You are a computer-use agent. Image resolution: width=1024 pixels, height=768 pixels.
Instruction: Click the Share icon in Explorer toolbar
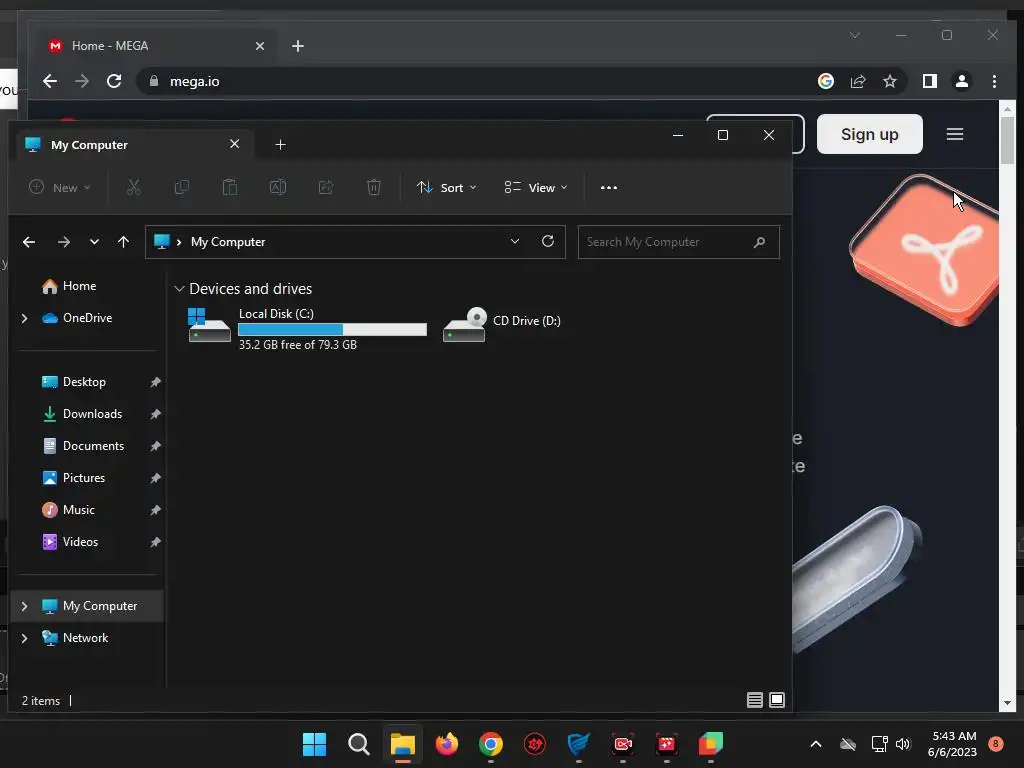pyautogui.click(x=326, y=187)
